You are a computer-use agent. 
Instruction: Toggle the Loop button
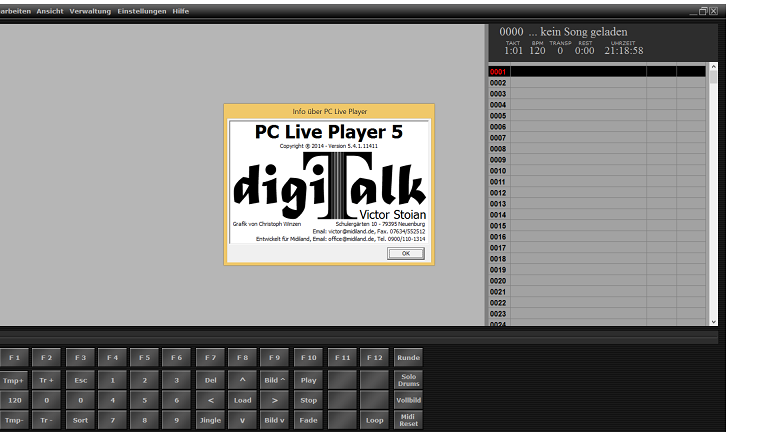click(x=374, y=420)
